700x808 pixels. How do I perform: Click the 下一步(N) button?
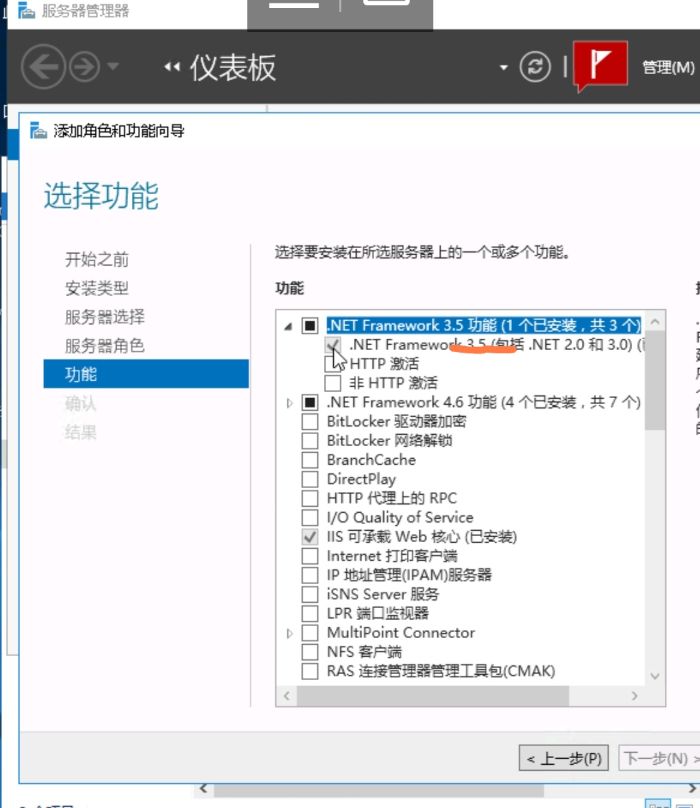tap(659, 758)
